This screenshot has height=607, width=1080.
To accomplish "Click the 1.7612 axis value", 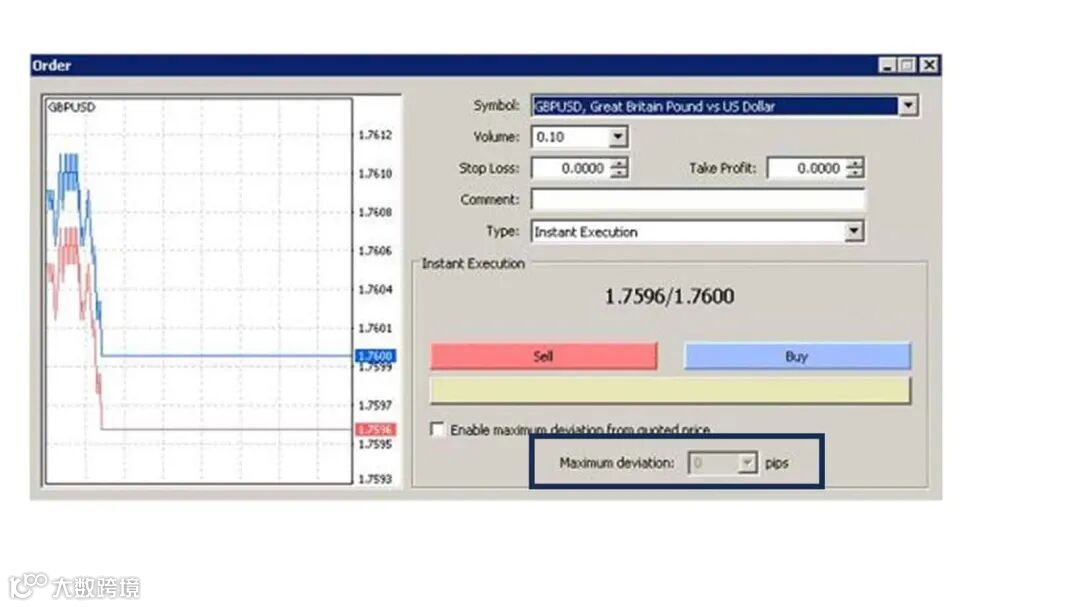I will tap(375, 135).
